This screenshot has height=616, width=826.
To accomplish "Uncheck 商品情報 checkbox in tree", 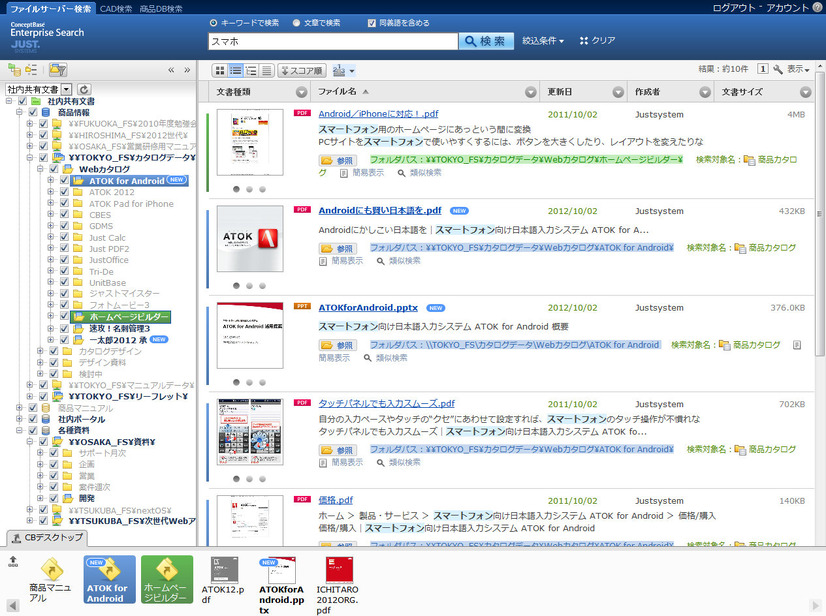I will point(33,112).
